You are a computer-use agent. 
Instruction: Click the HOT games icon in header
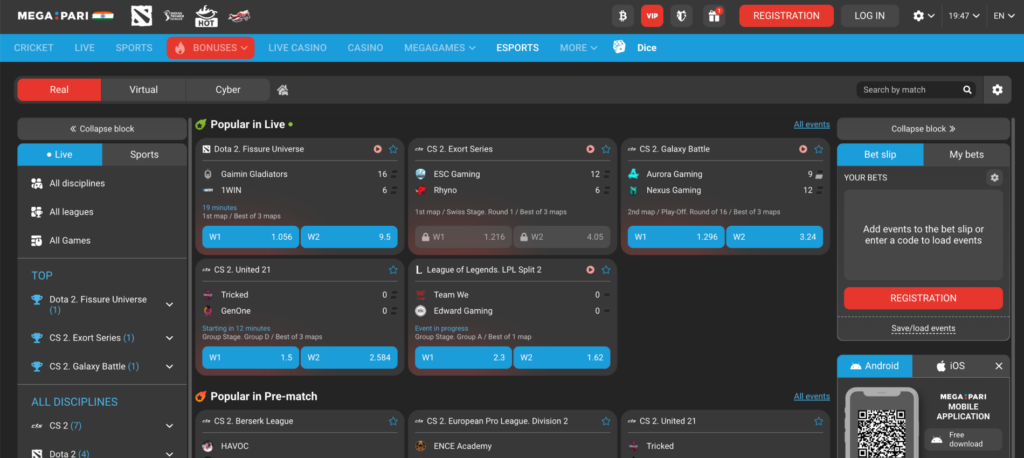click(206, 16)
